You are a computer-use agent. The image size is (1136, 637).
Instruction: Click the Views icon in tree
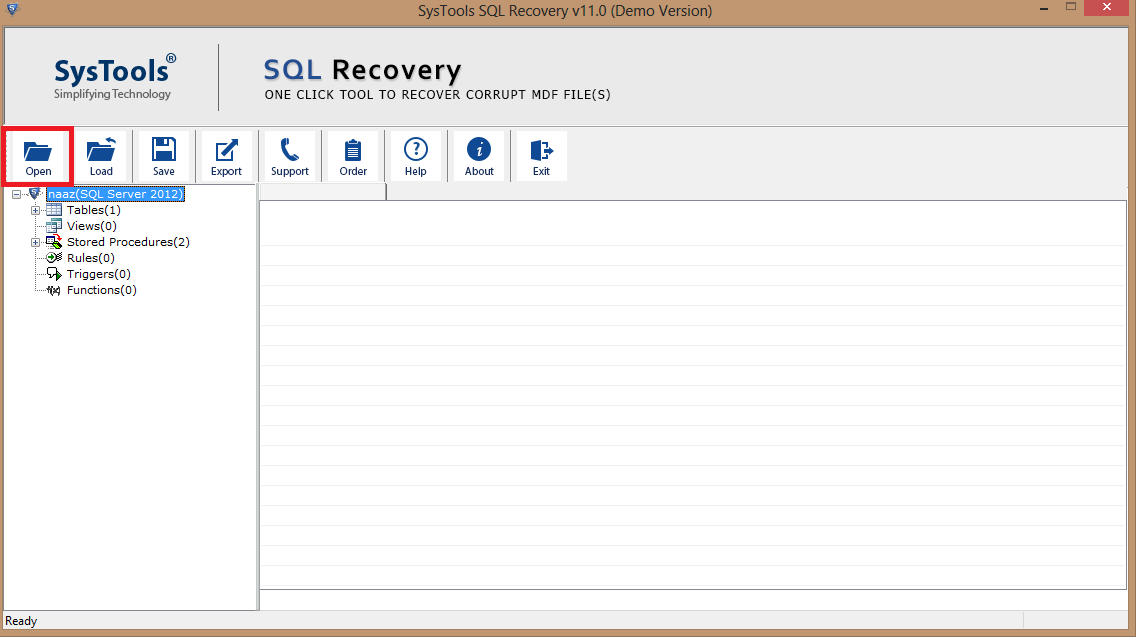point(54,226)
